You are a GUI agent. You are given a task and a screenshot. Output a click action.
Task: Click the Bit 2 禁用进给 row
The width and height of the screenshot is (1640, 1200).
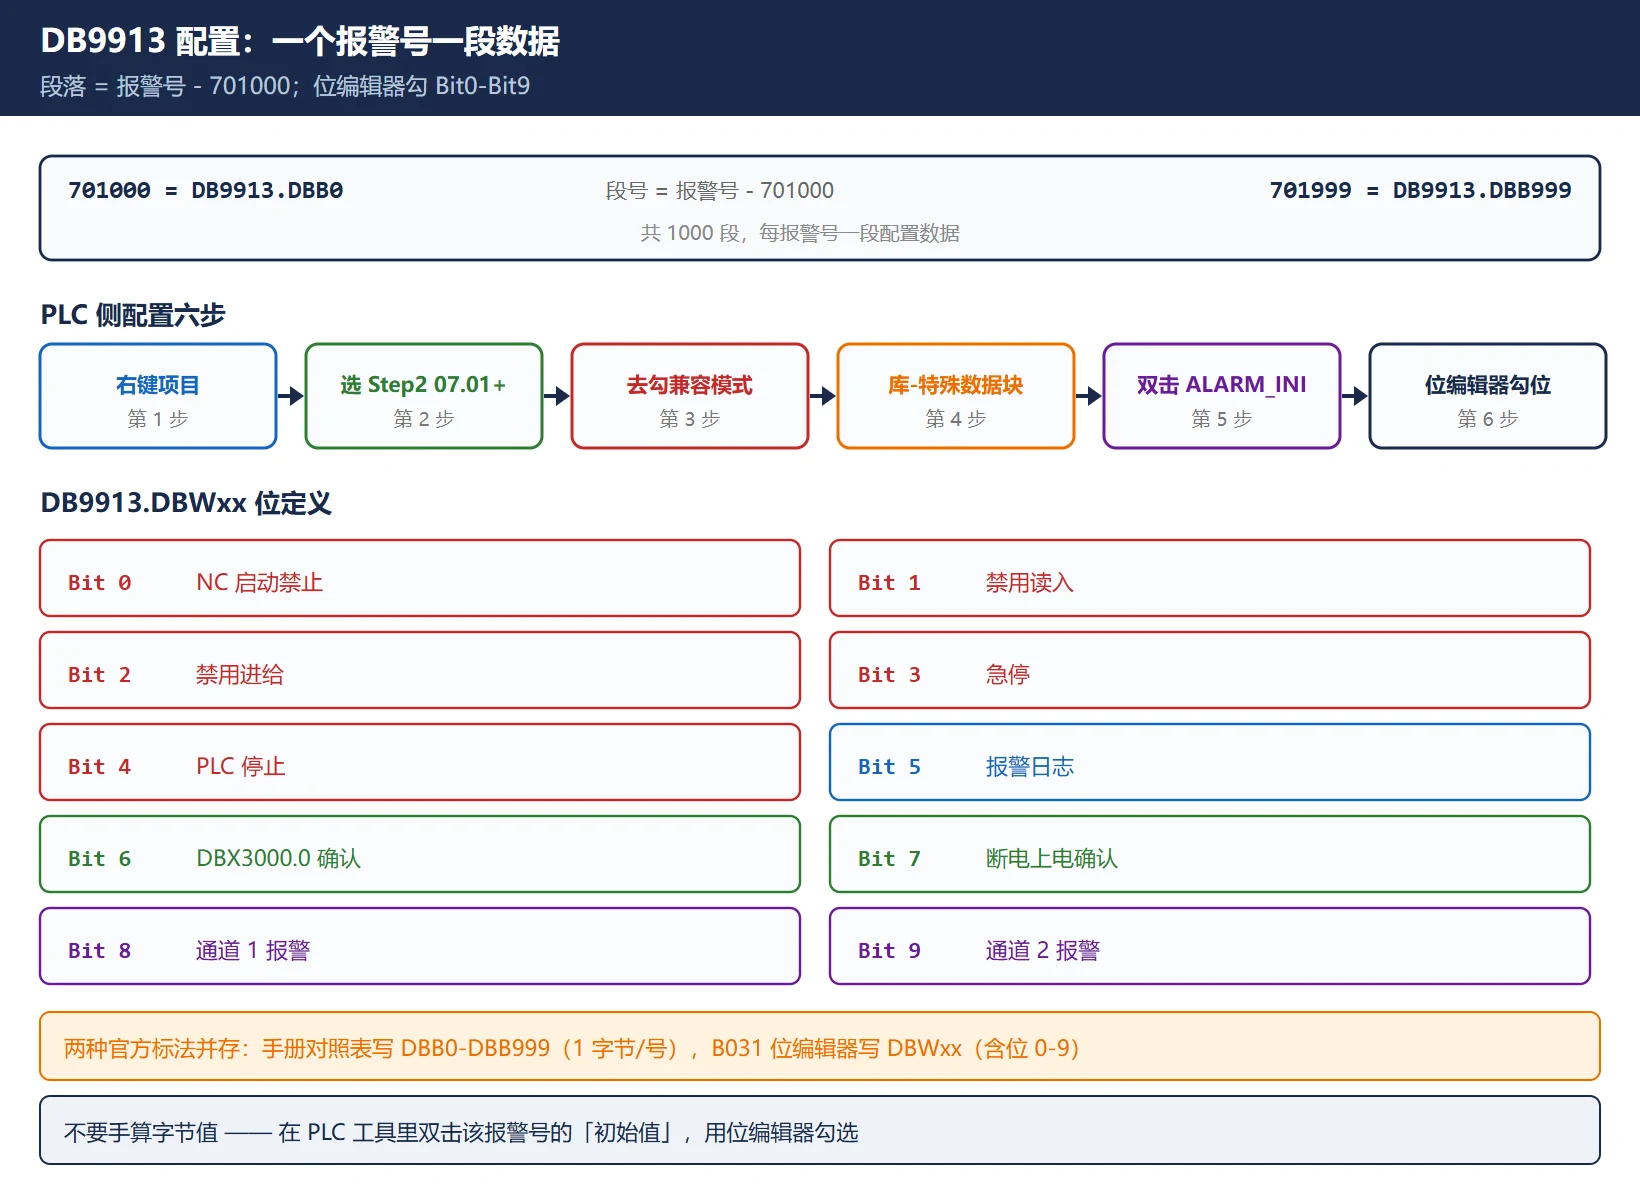pos(420,670)
